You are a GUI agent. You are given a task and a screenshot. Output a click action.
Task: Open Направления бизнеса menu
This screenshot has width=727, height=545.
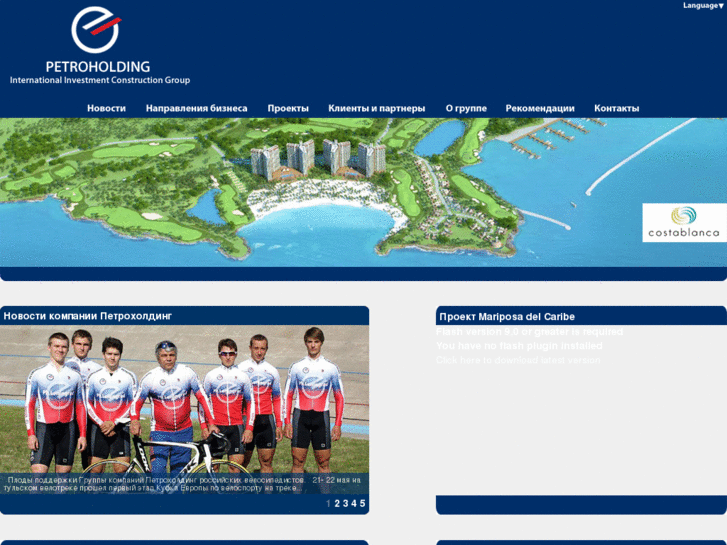(x=197, y=108)
